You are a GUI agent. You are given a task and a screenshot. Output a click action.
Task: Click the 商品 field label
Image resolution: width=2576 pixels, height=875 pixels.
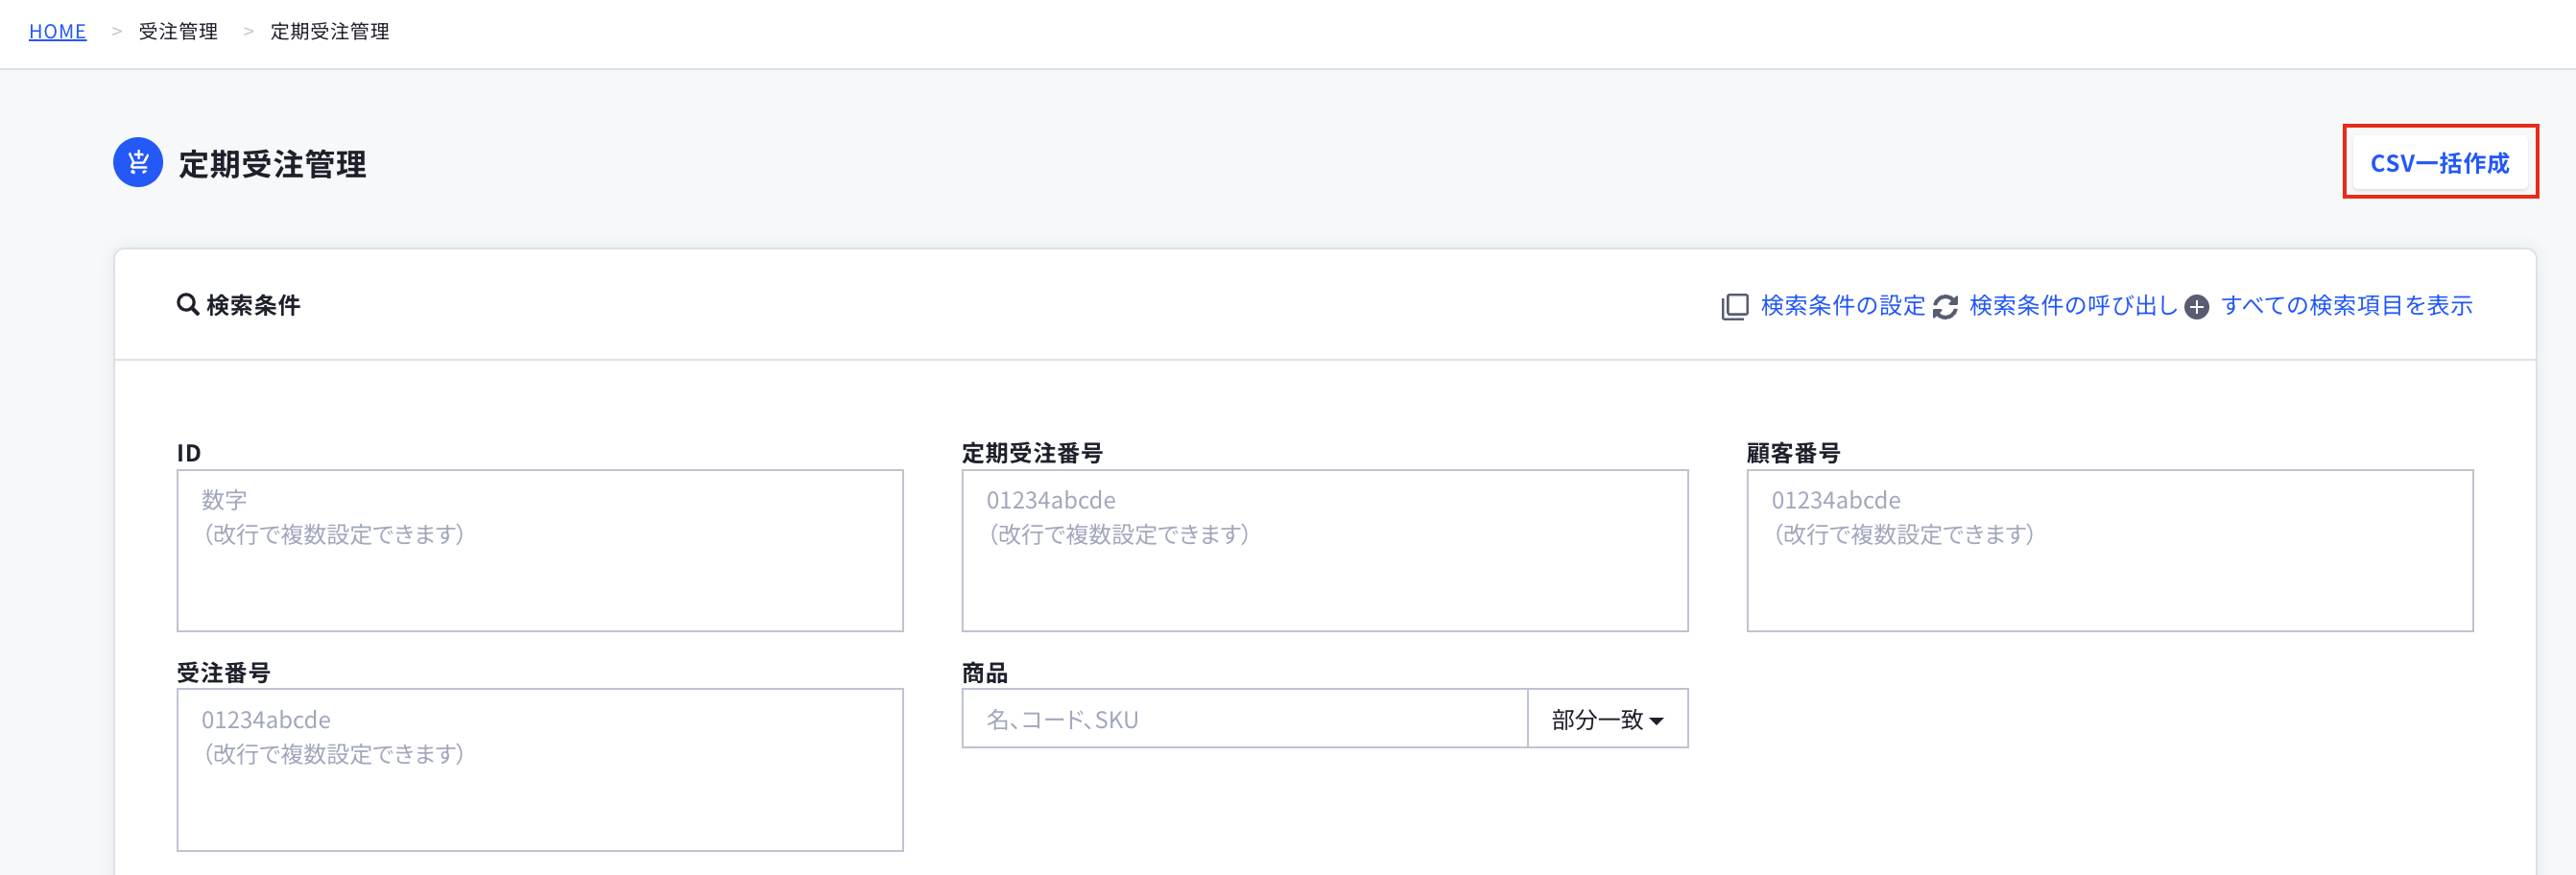pos(985,673)
